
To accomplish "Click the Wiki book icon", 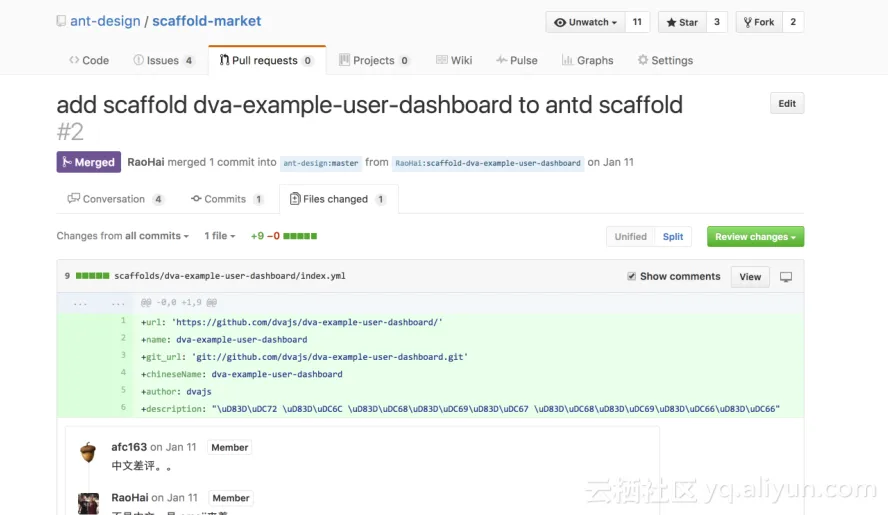I will click(442, 59).
